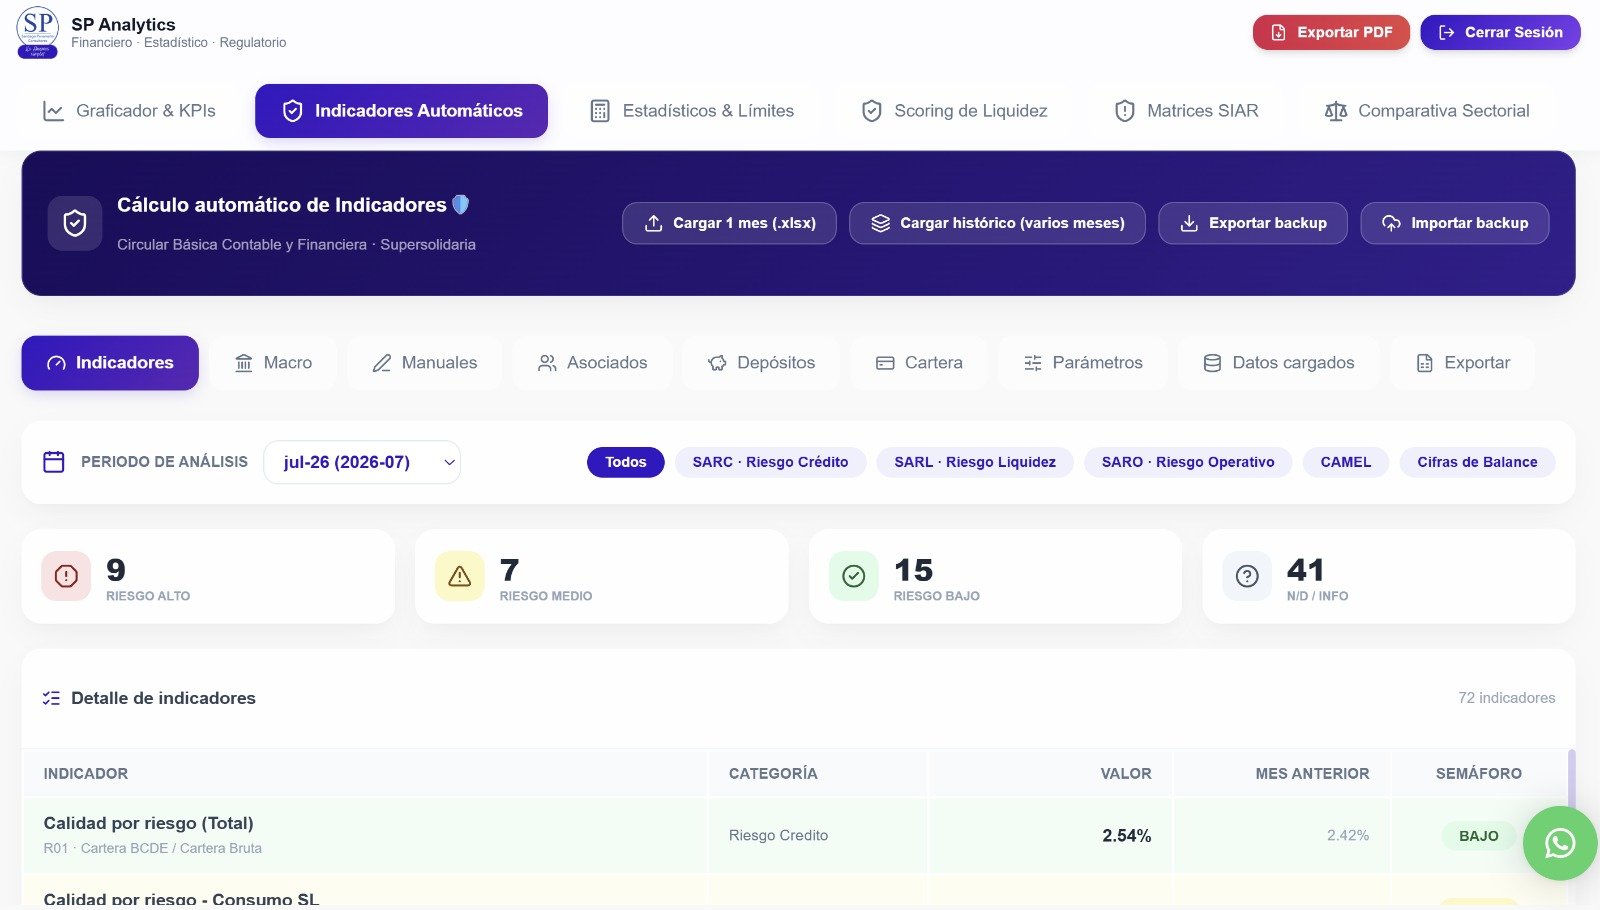This screenshot has height=910, width=1600.
Task: Filter by SARO · Riesgo Operativo
Action: click(x=1188, y=462)
